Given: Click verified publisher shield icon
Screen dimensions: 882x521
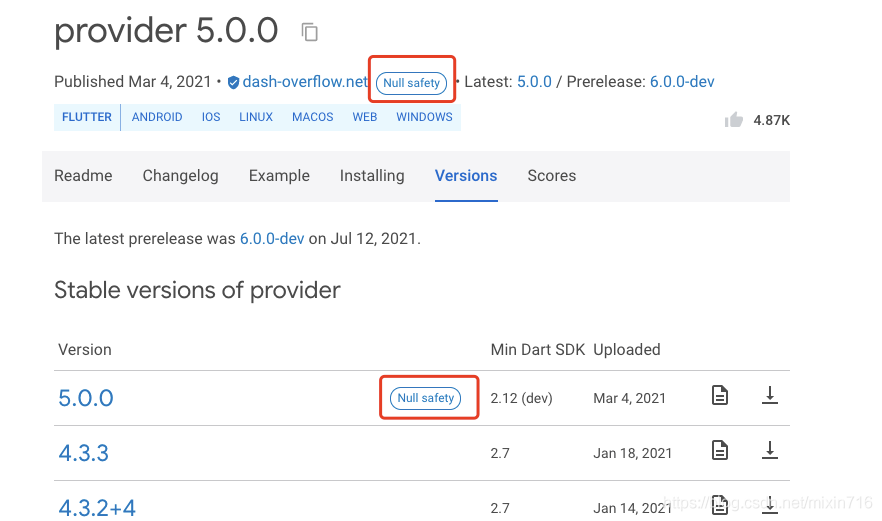Looking at the screenshot, I should pos(233,82).
